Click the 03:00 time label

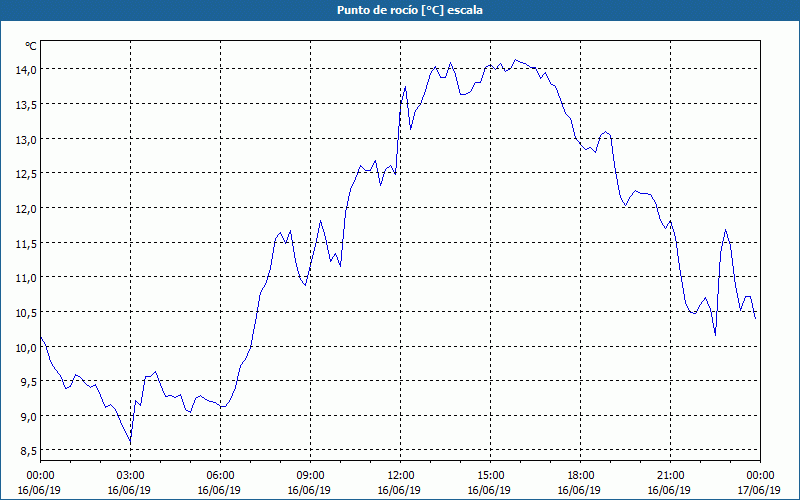(131, 476)
